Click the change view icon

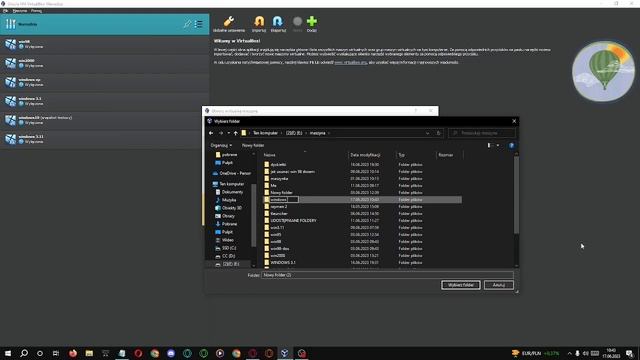489,145
